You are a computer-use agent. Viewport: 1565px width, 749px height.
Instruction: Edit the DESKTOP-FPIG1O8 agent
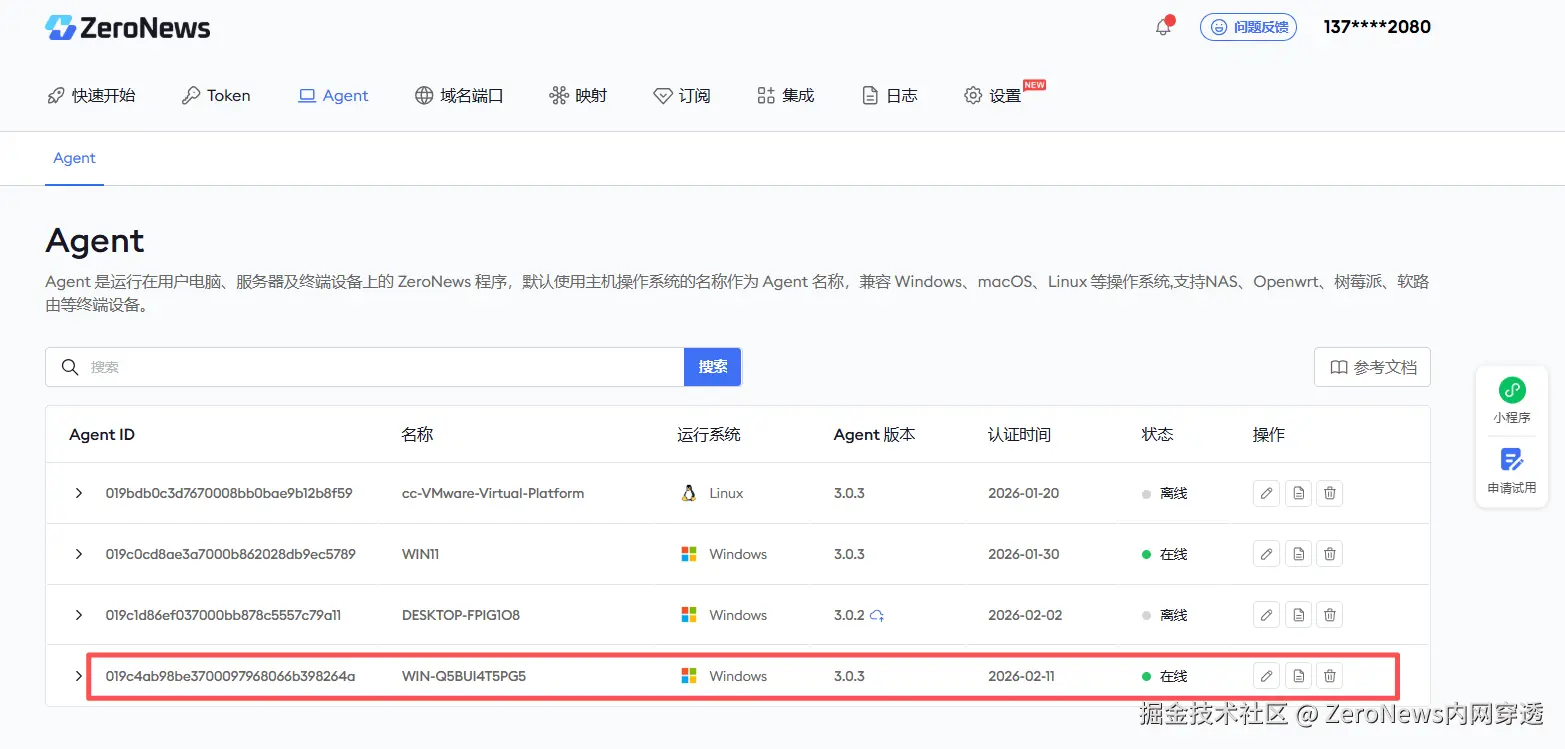click(x=1266, y=615)
